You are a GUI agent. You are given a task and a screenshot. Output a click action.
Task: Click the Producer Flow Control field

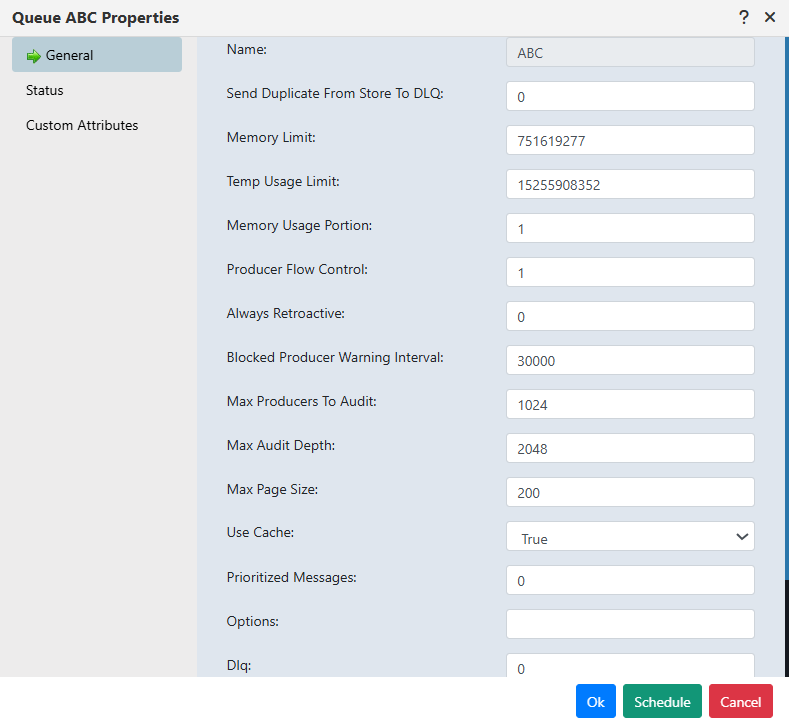(x=630, y=272)
